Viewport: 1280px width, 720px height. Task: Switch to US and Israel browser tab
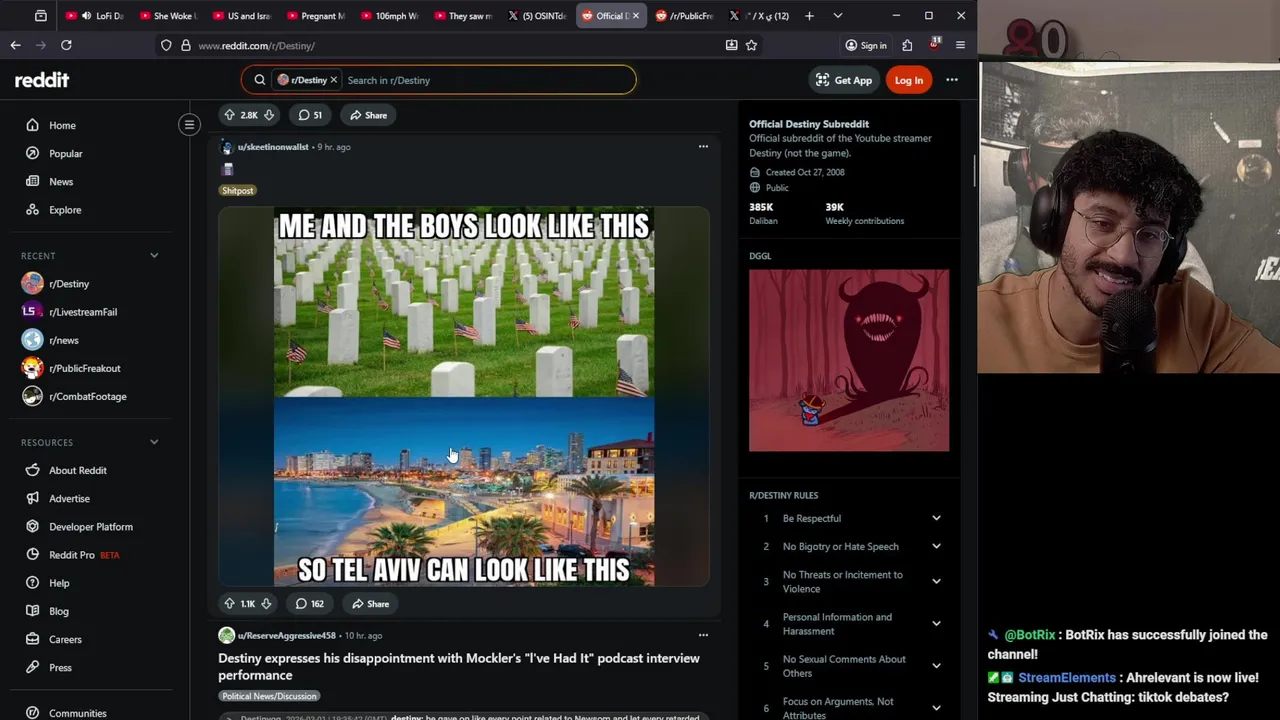click(243, 16)
